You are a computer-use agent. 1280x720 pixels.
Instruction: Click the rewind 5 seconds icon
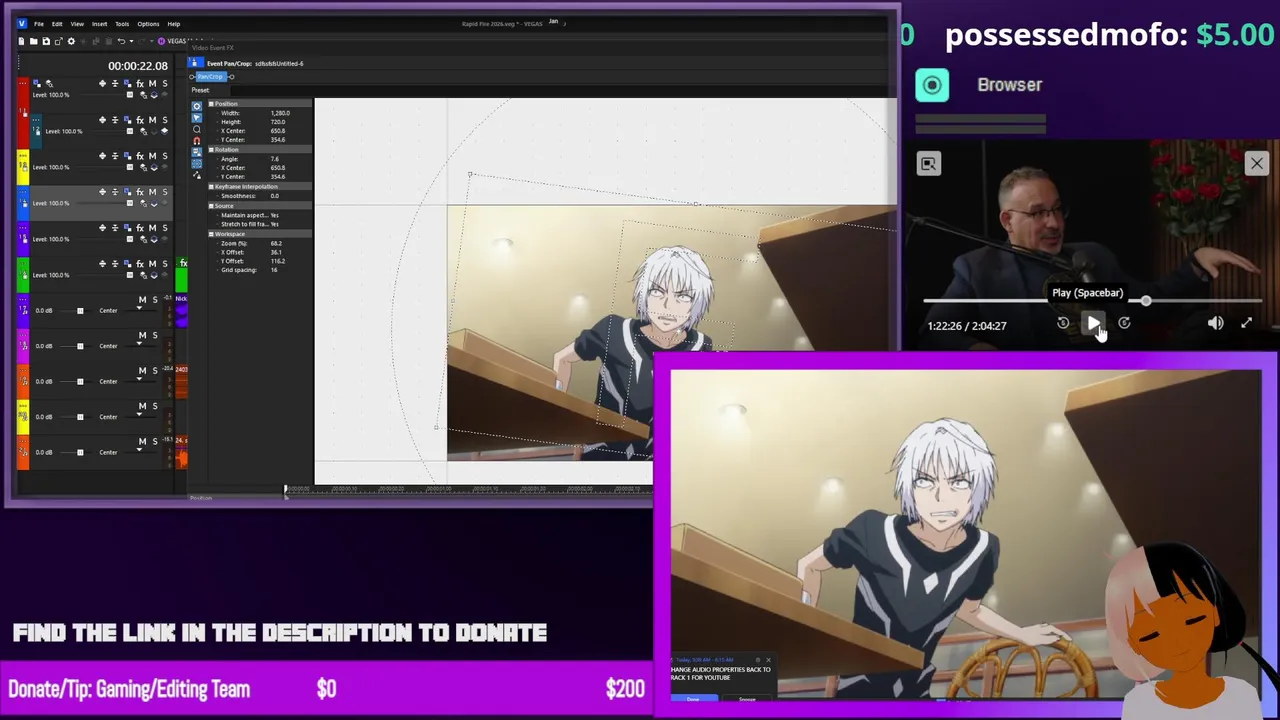[1063, 323]
